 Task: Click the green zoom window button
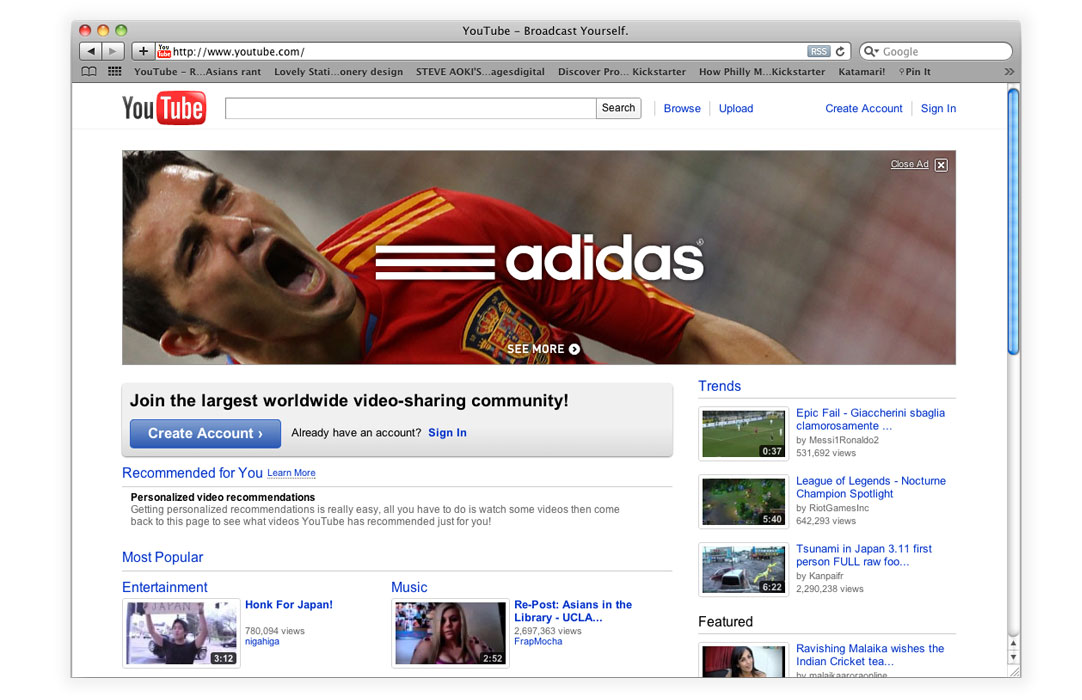(121, 30)
